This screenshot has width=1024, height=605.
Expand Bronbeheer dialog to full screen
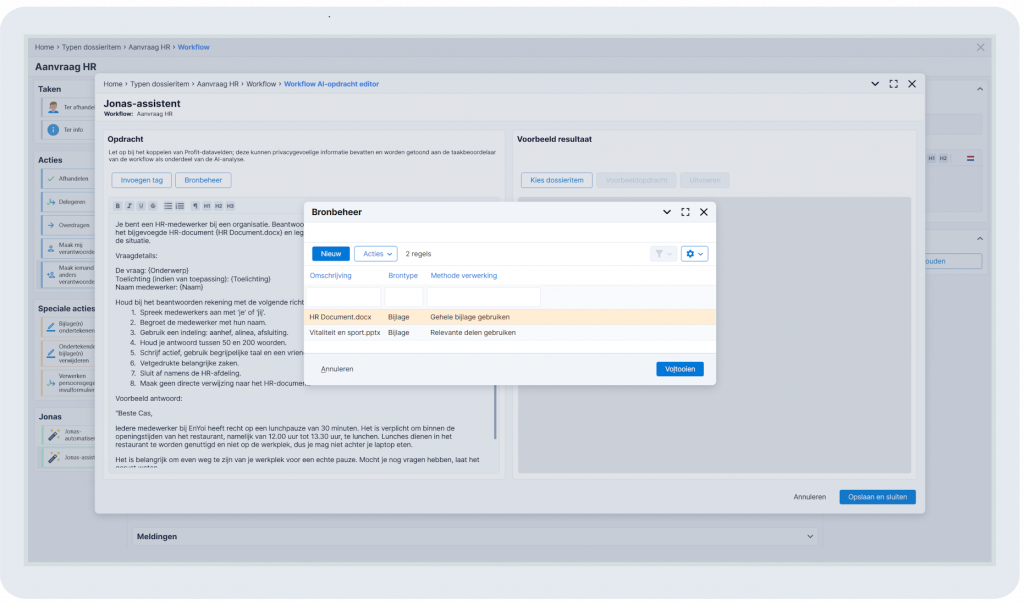685,212
